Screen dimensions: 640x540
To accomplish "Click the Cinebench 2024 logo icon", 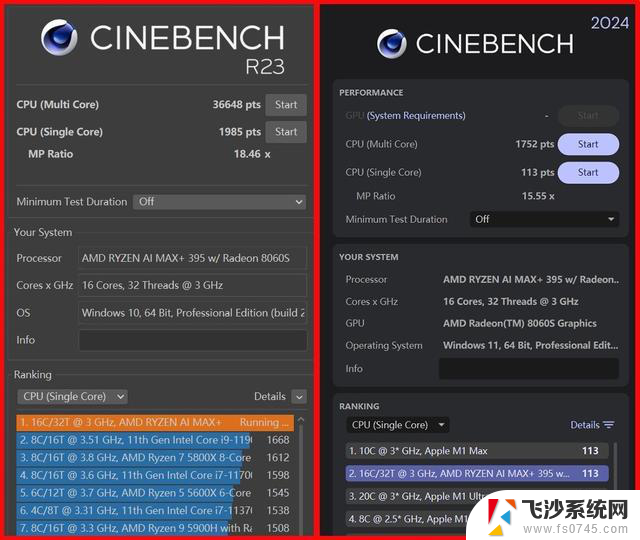I will 391,44.
